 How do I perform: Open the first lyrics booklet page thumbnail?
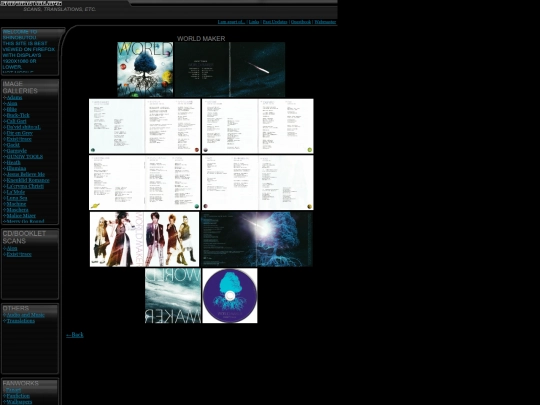point(145,126)
